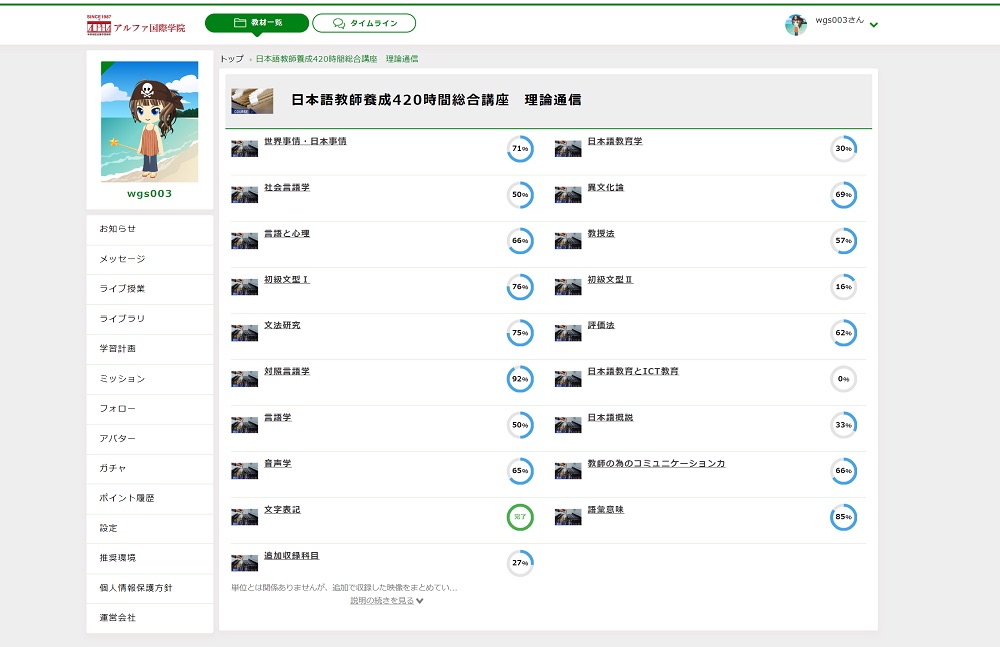Expand the wgs003さん account dropdown arrow
This screenshot has height=647, width=1000.
874,25
